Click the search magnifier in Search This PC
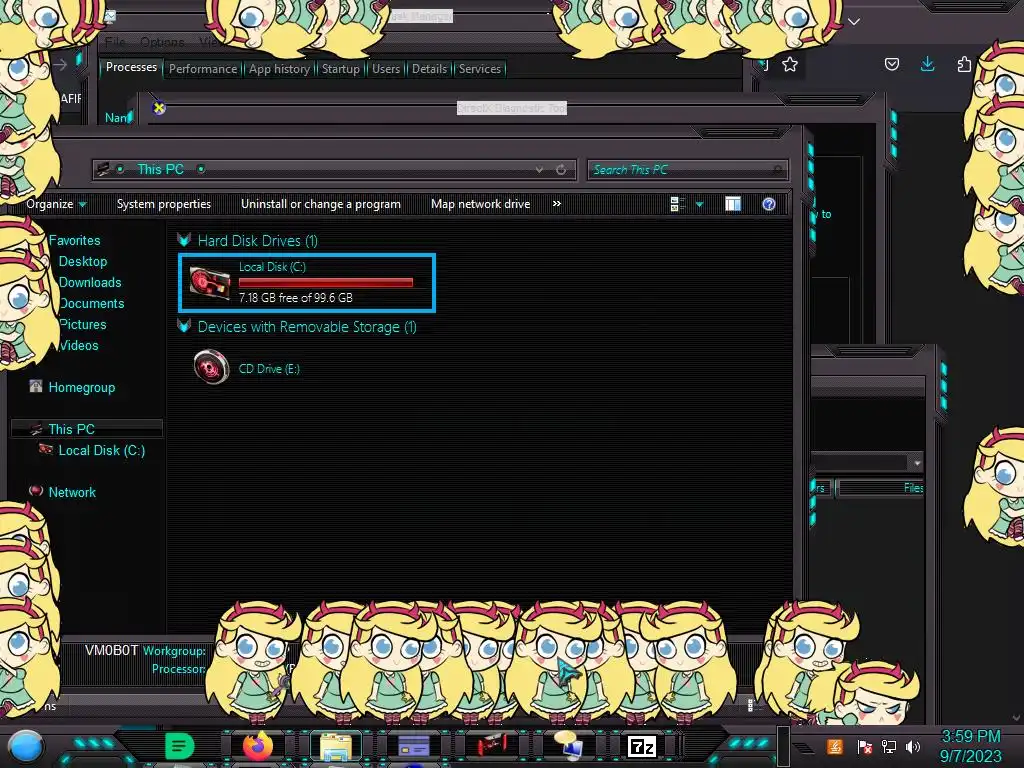The image size is (1024, 768). (x=777, y=170)
